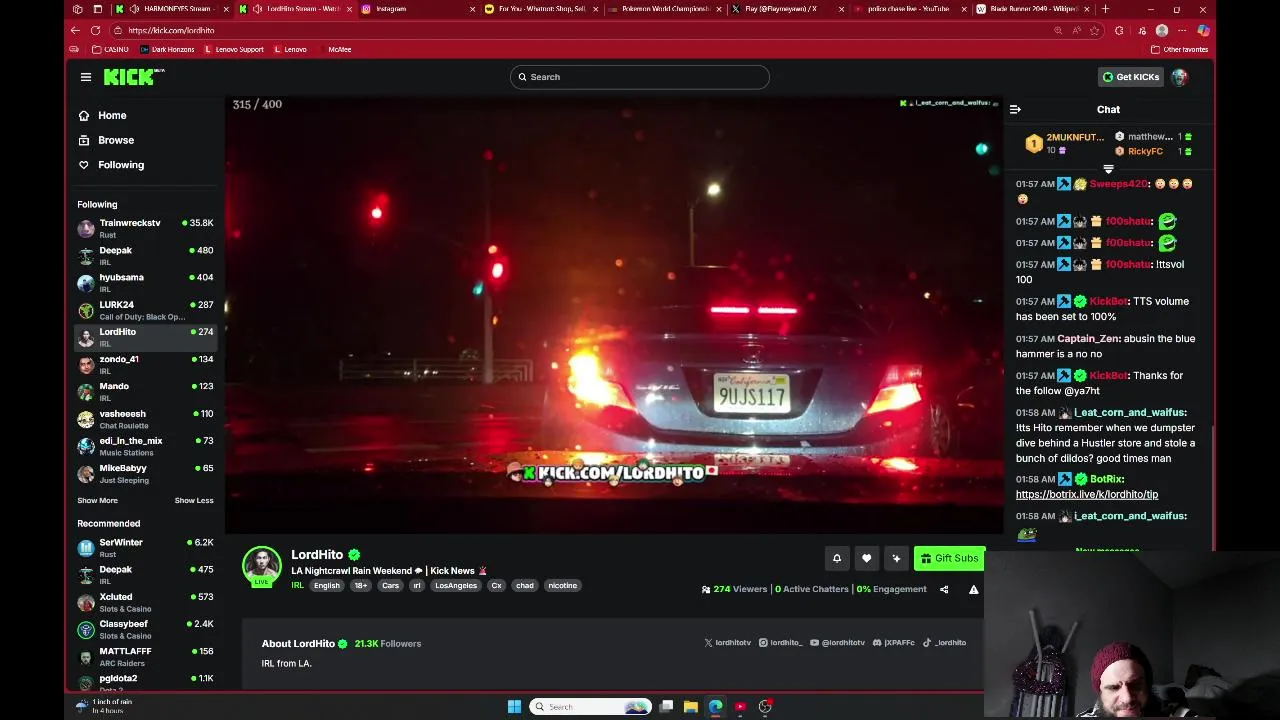Viewport: 1280px width, 720px height.
Task: Click the English language tag
Action: pyautogui.click(x=327, y=585)
